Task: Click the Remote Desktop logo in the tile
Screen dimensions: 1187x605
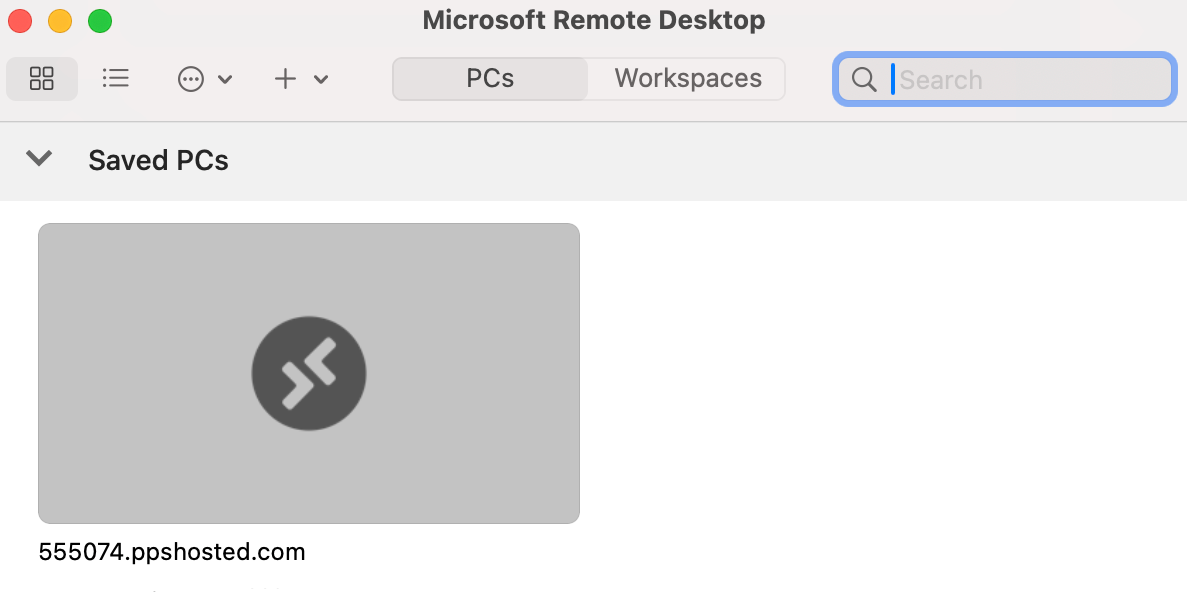Action: pyautogui.click(x=309, y=373)
